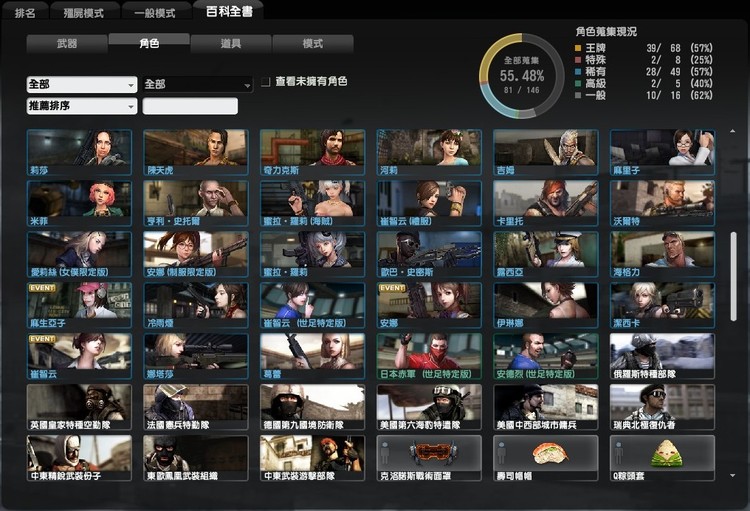Click the search text field
Viewport: 750px width, 511px height.
190,106
